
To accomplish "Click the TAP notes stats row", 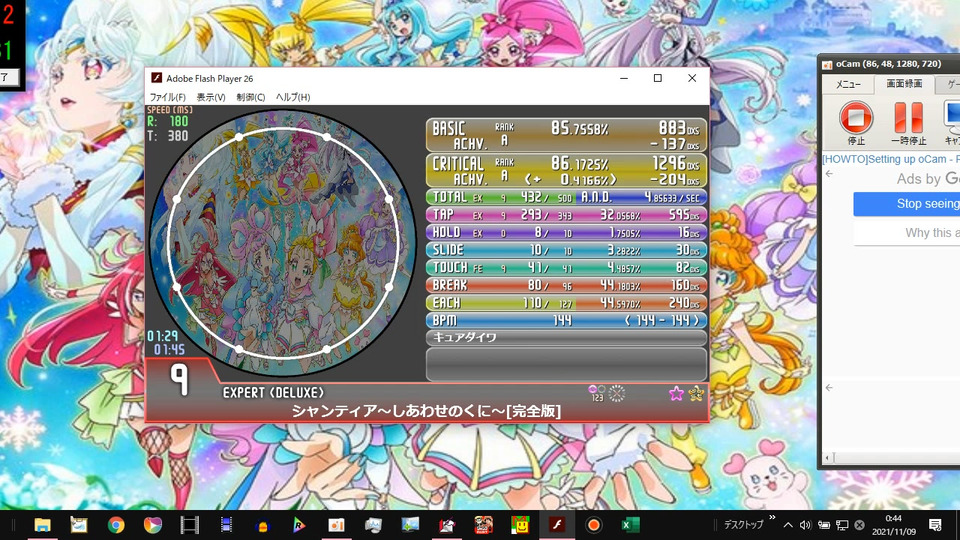I will pyautogui.click(x=566, y=215).
